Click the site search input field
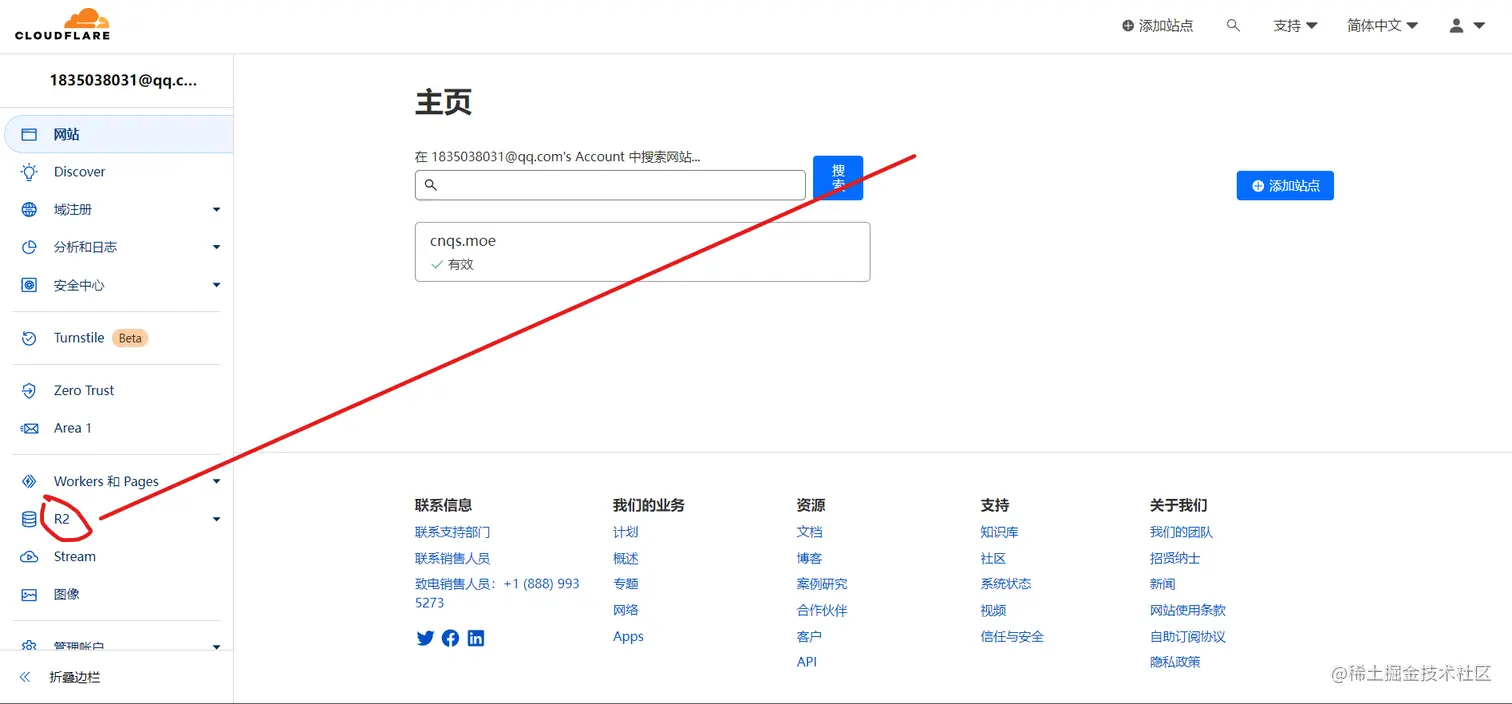 pos(610,185)
